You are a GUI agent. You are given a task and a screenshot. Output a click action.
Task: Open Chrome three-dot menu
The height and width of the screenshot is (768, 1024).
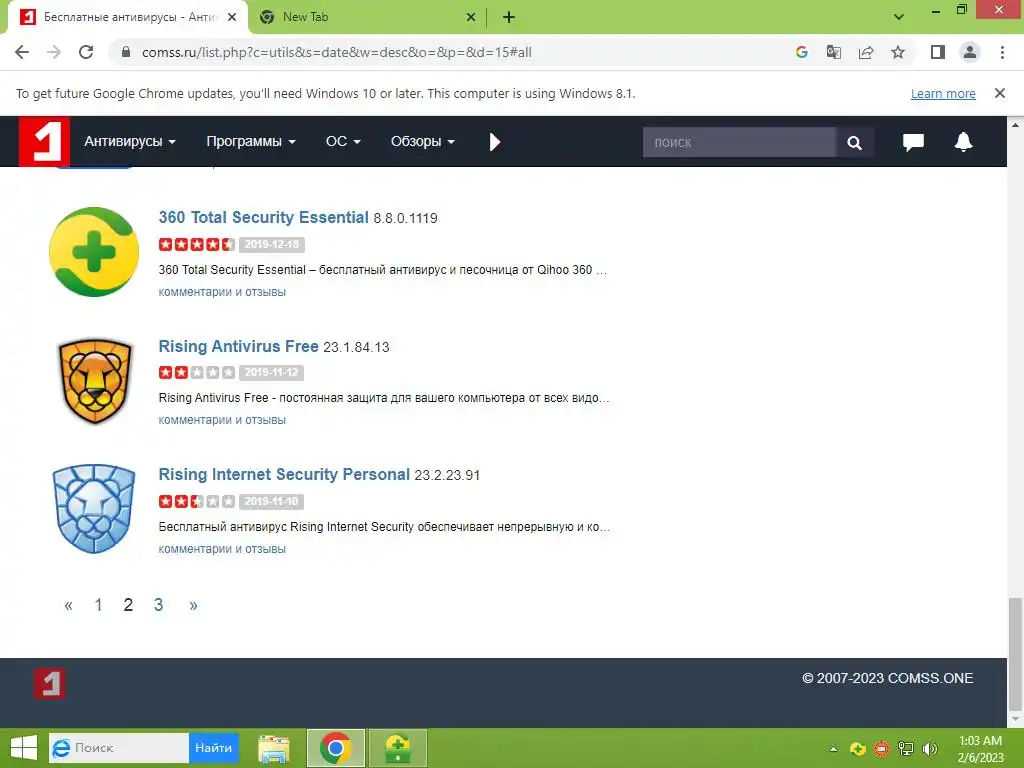point(1002,52)
